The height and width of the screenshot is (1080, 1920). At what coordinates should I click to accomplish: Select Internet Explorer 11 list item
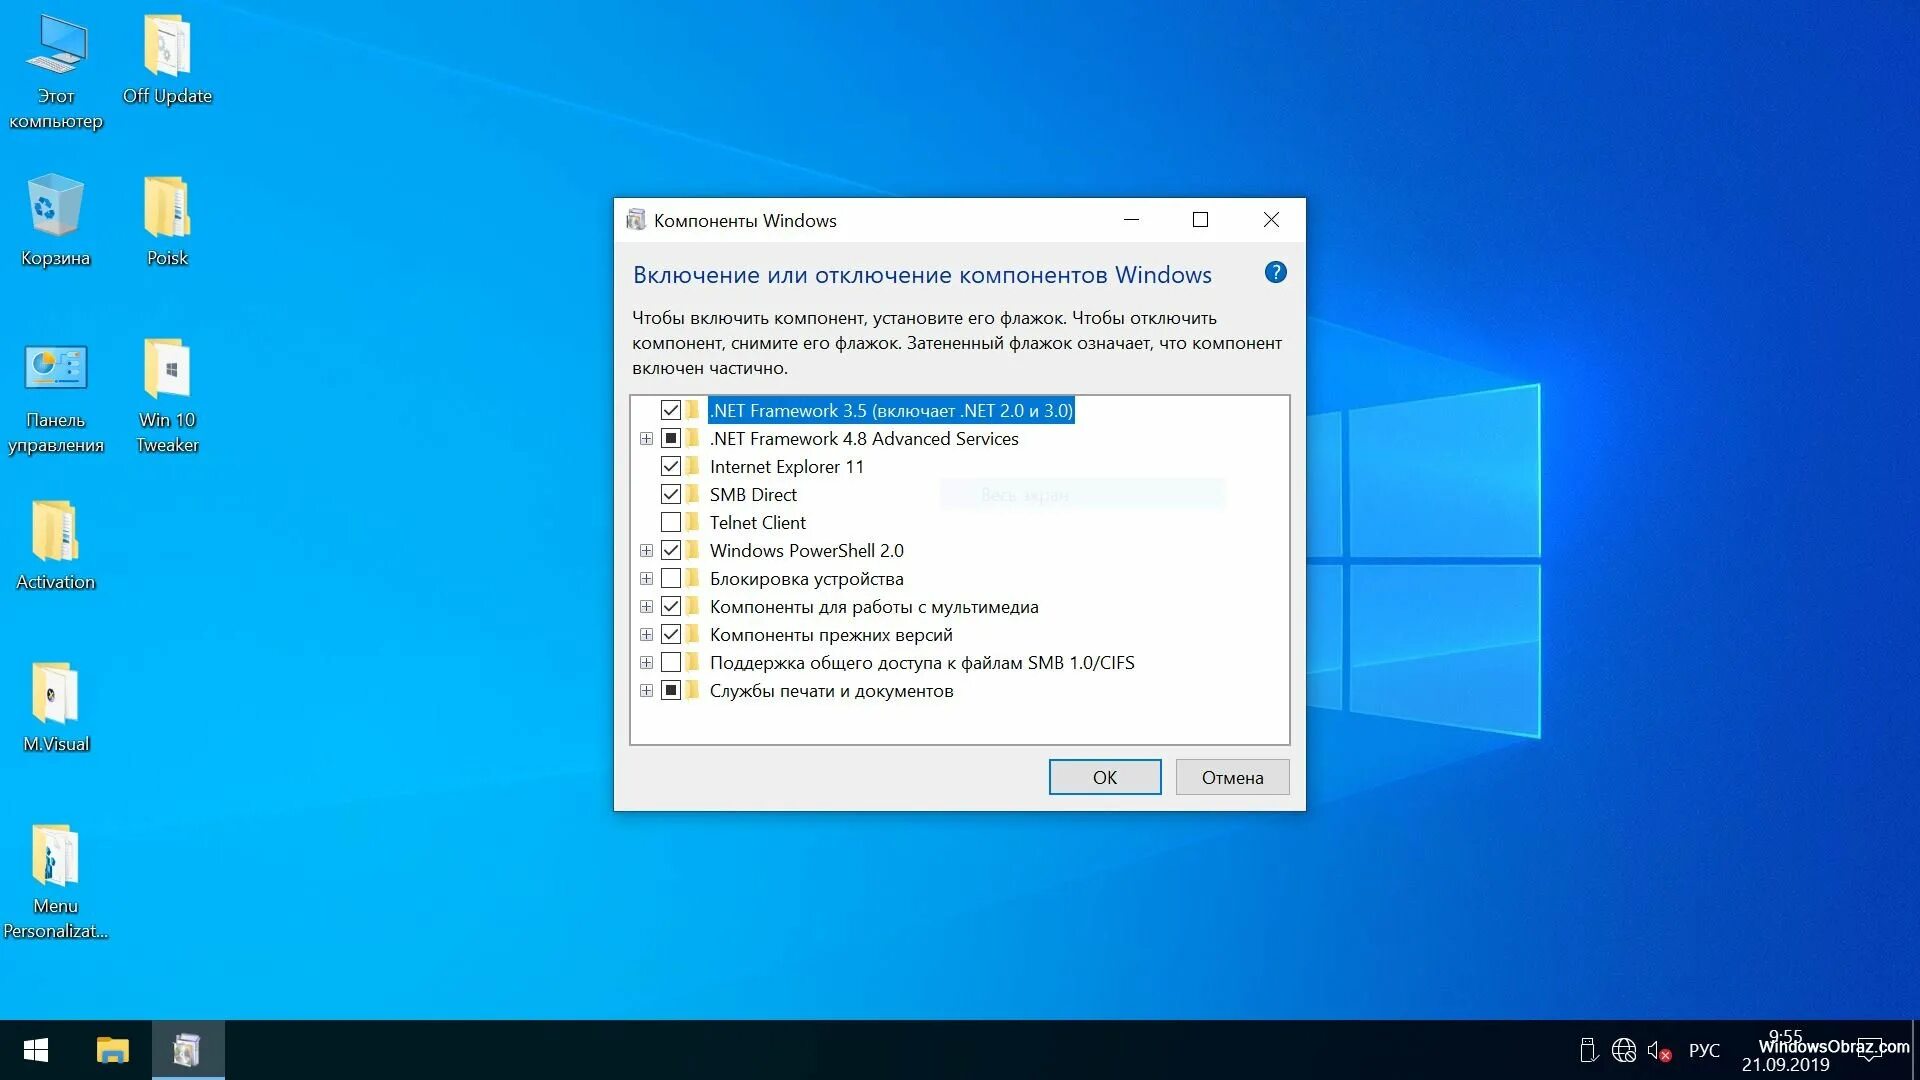[786, 465]
